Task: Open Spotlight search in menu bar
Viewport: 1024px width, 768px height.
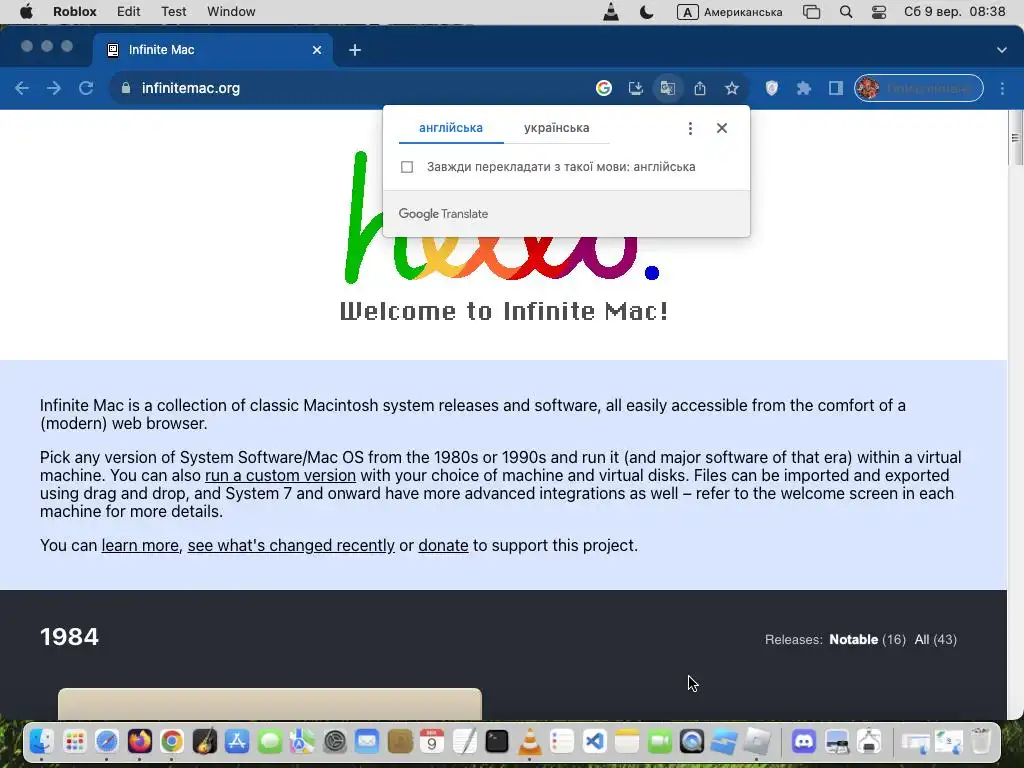Action: click(x=846, y=12)
